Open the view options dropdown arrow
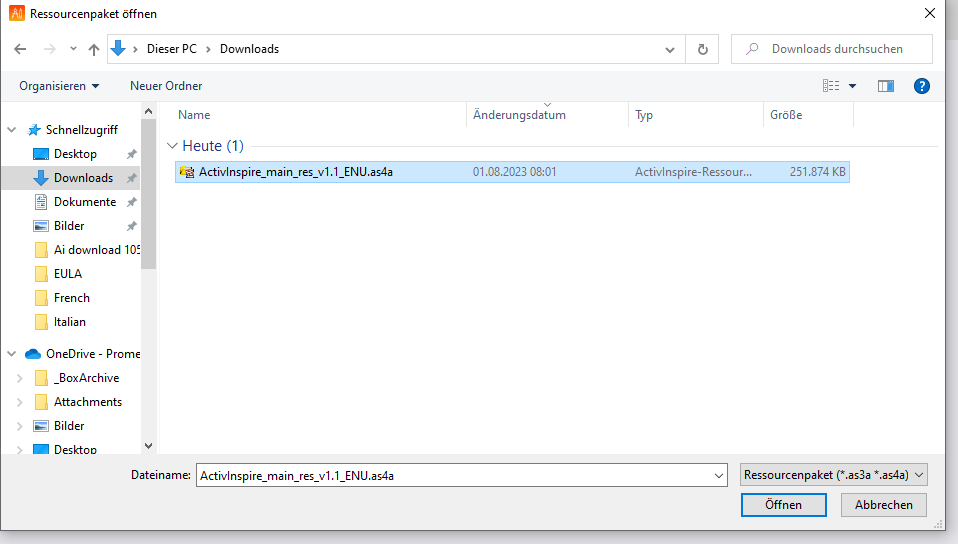The width and height of the screenshot is (958, 544). 853,86
